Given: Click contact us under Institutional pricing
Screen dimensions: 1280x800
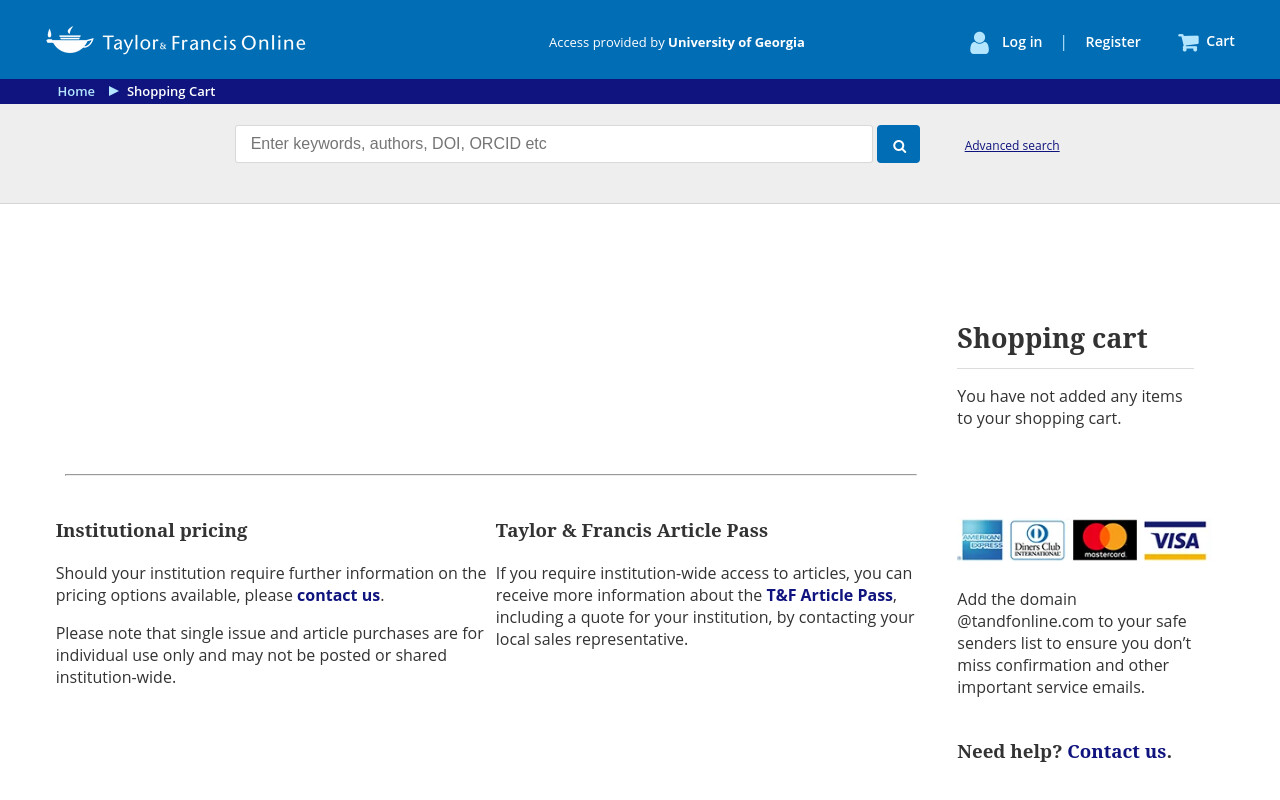Looking at the screenshot, I should coord(338,595).
